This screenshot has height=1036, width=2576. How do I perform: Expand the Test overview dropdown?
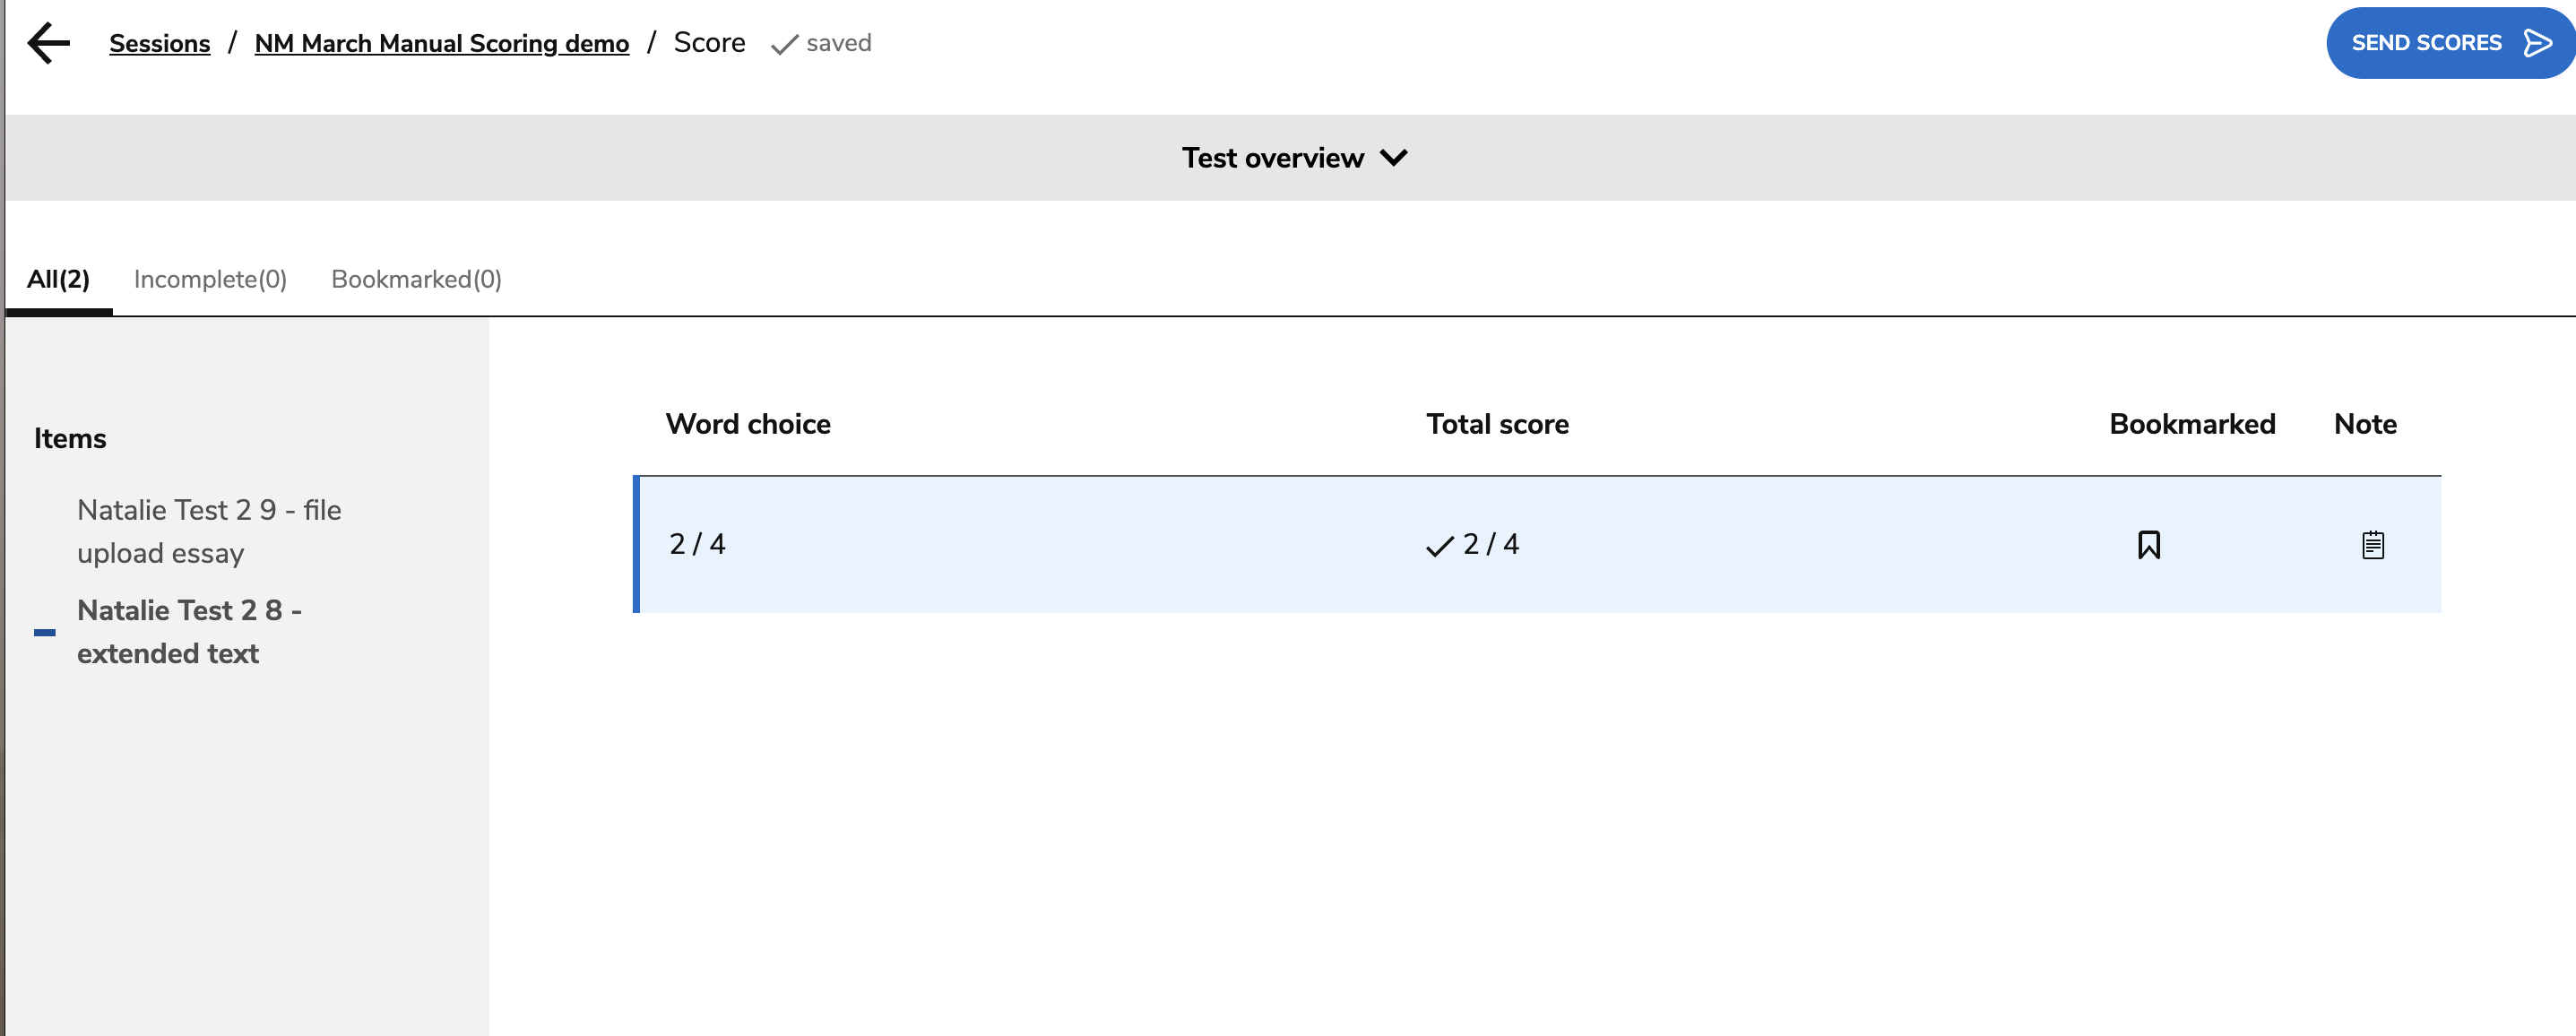coord(1294,158)
